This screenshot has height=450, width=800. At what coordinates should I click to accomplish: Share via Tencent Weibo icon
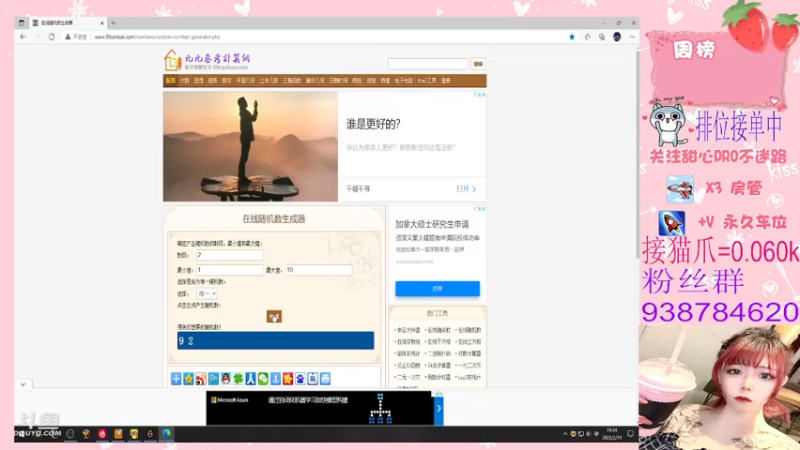point(213,378)
